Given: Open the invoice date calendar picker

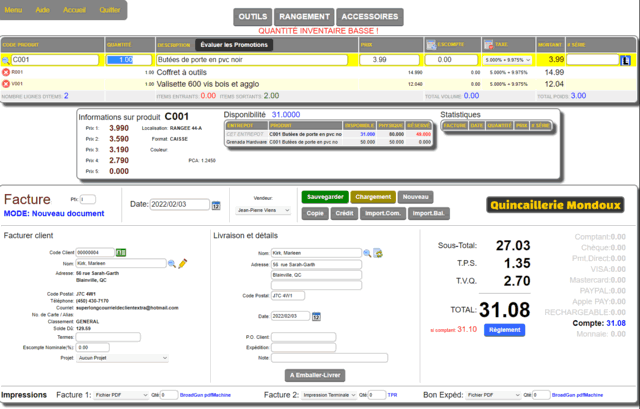Looking at the screenshot, I should 216,205.
